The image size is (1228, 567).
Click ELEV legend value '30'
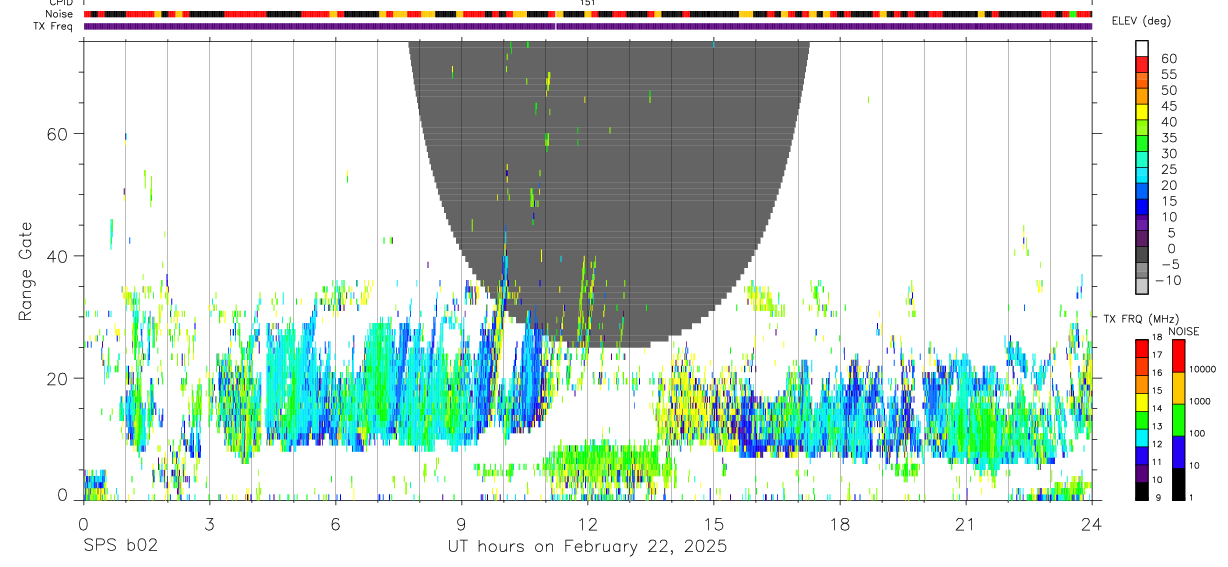click(1168, 153)
